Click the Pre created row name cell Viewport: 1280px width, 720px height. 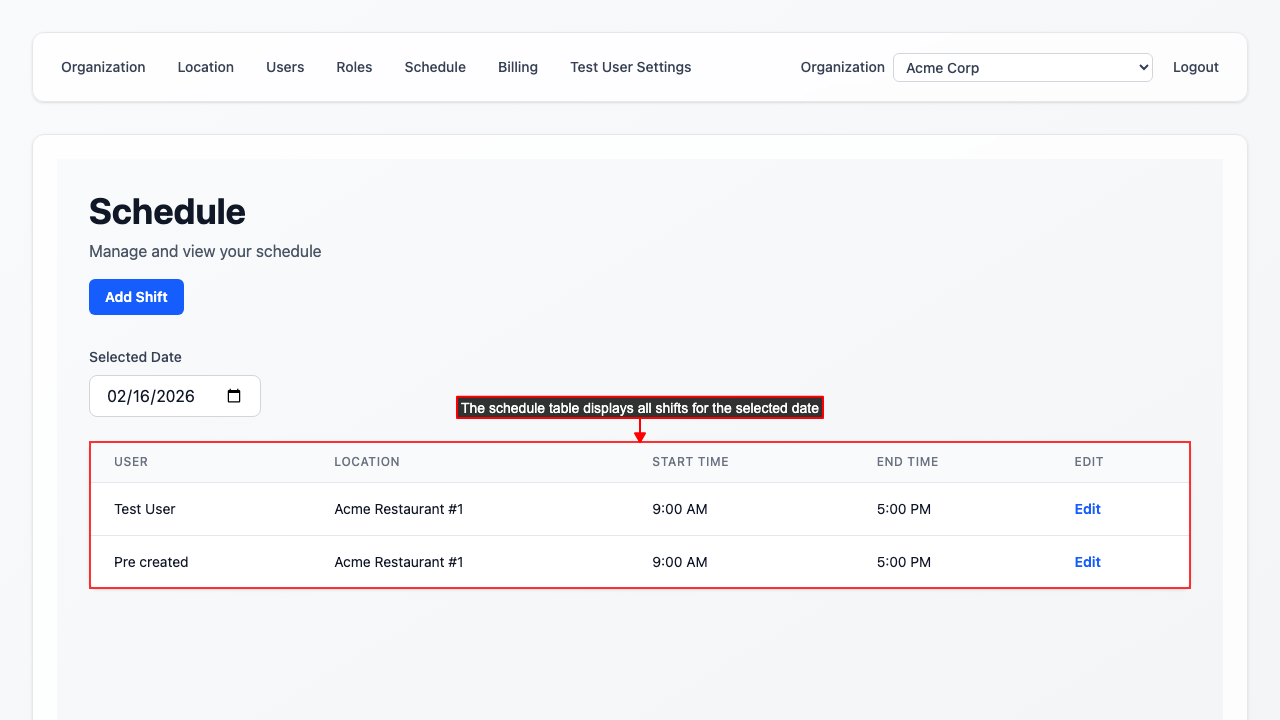click(x=151, y=562)
